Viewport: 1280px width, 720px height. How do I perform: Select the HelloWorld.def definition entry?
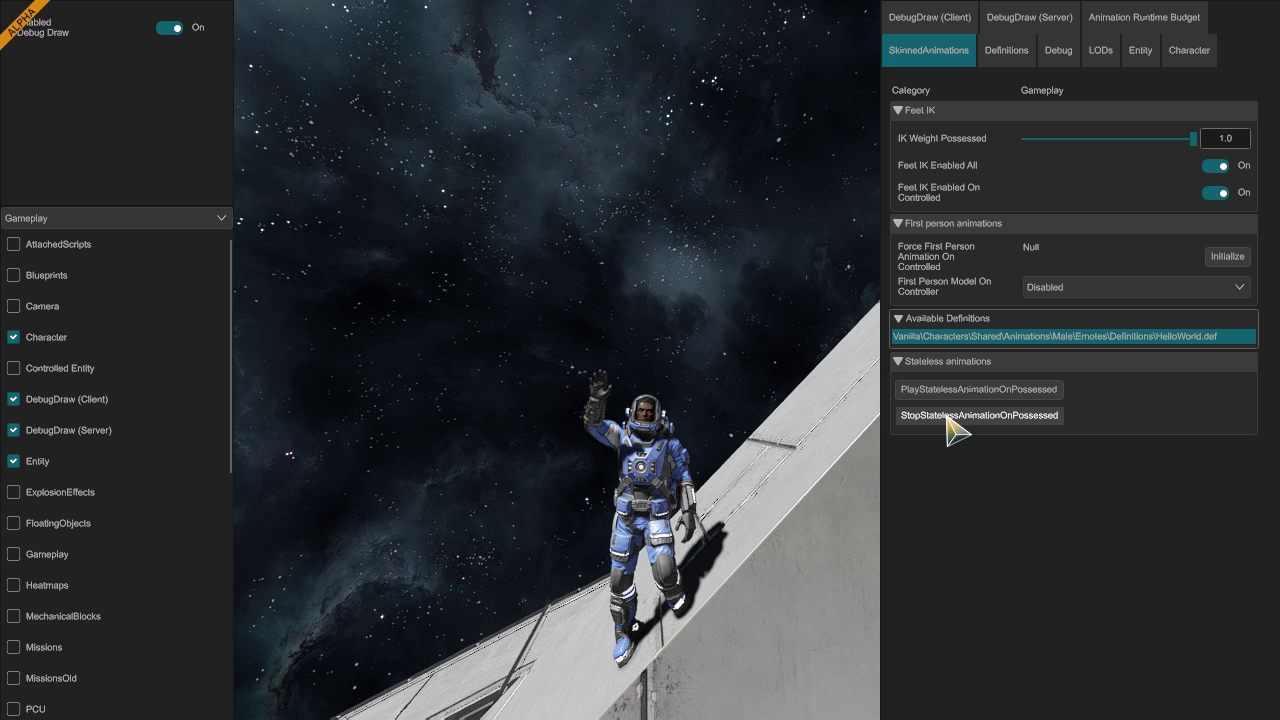point(1073,337)
